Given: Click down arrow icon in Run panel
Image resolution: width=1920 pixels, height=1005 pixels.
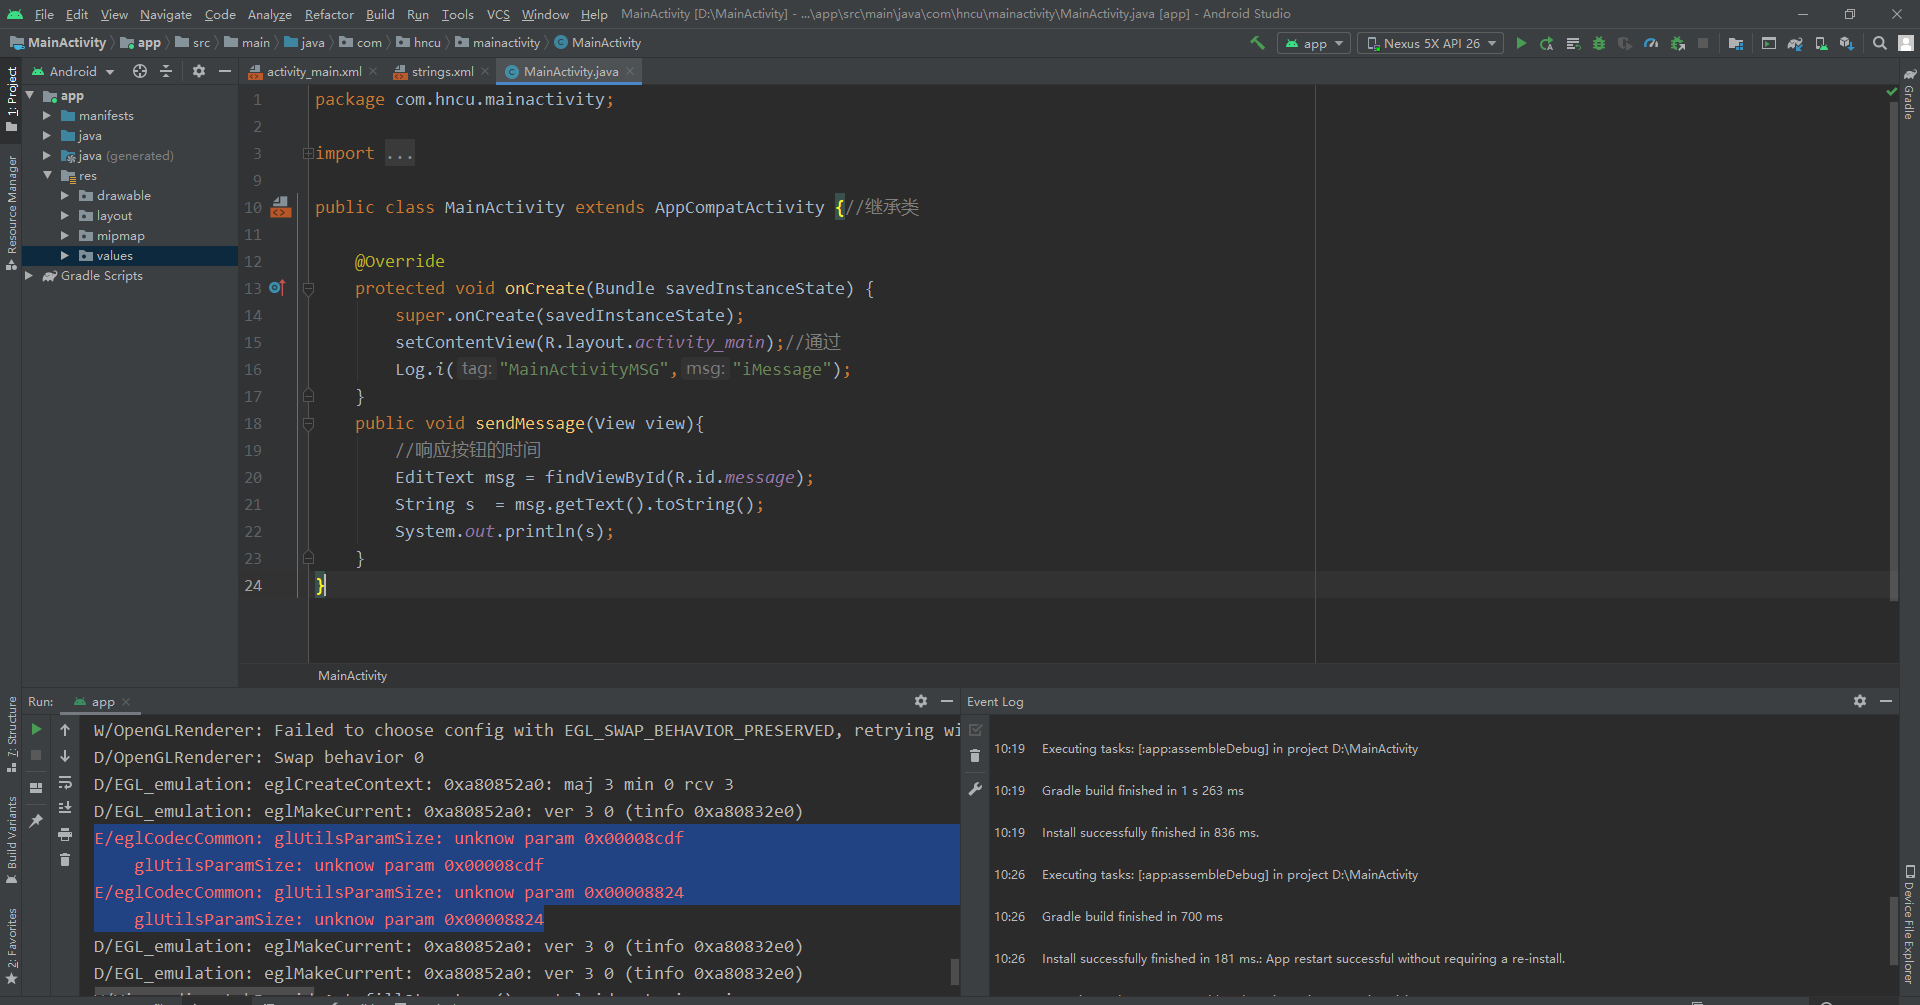Looking at the screenshot, I should tap(65, 756).
